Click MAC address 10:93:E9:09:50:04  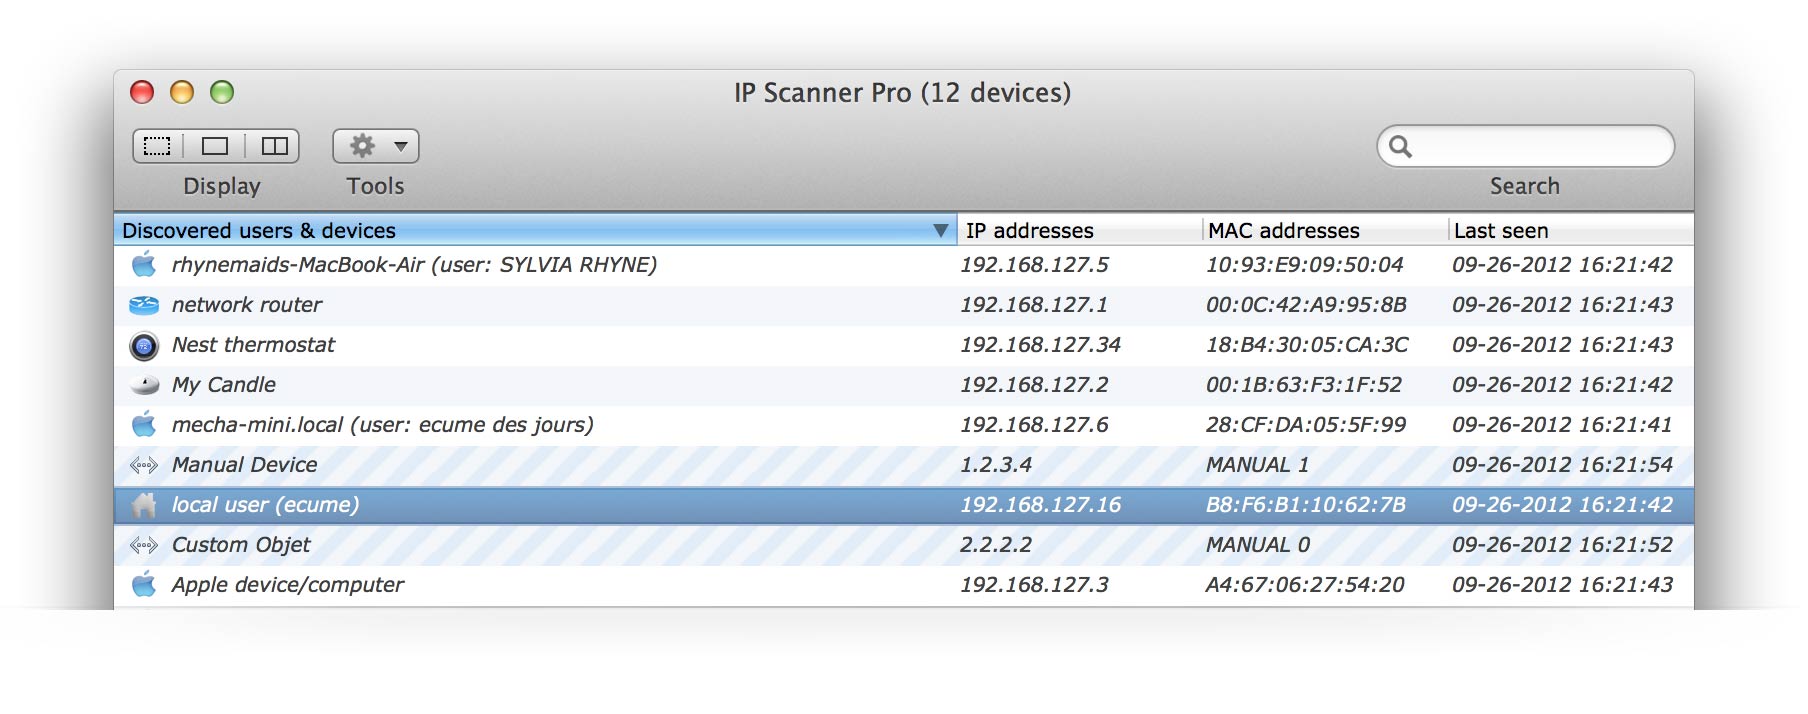(x=1305, y=265)
